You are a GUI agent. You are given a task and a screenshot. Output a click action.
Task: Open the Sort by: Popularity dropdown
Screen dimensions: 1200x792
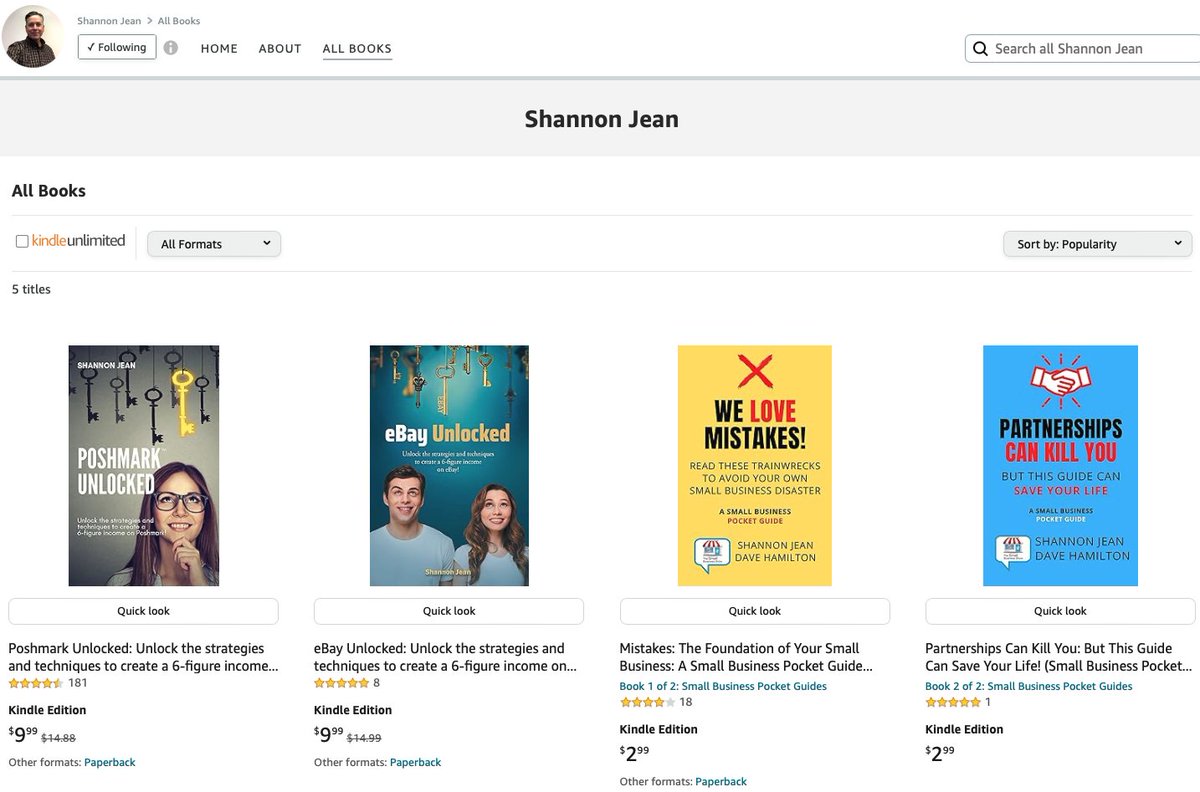pos(1097,244)
